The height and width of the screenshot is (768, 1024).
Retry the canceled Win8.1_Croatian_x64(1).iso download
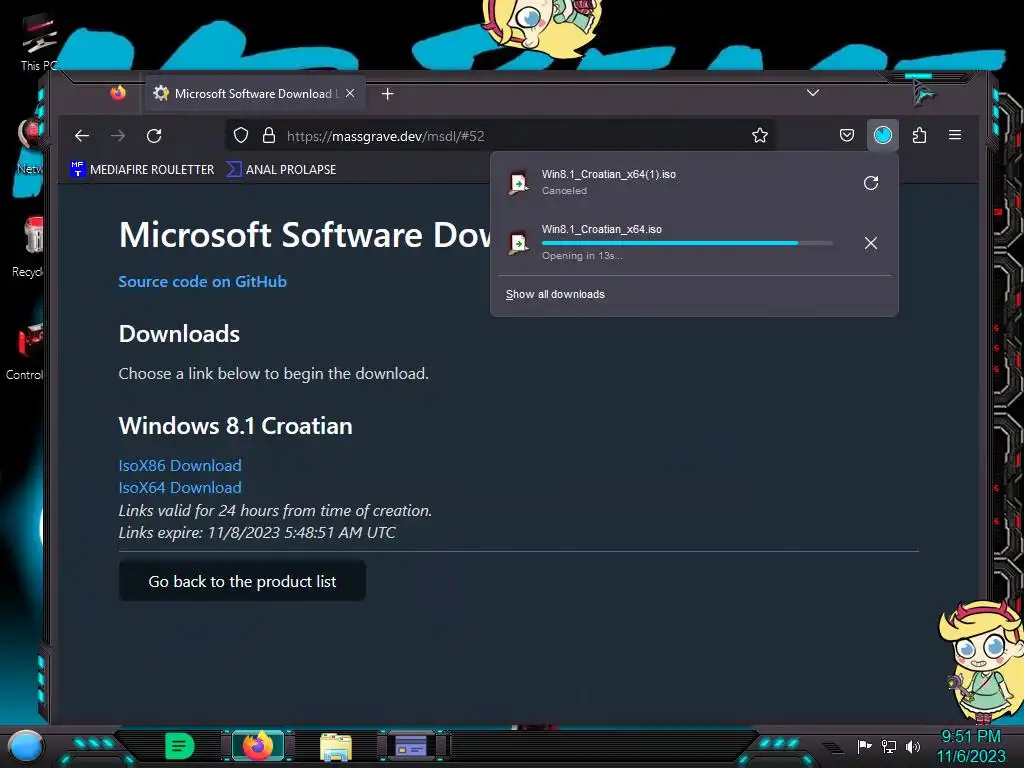click(x=871, y=183)
